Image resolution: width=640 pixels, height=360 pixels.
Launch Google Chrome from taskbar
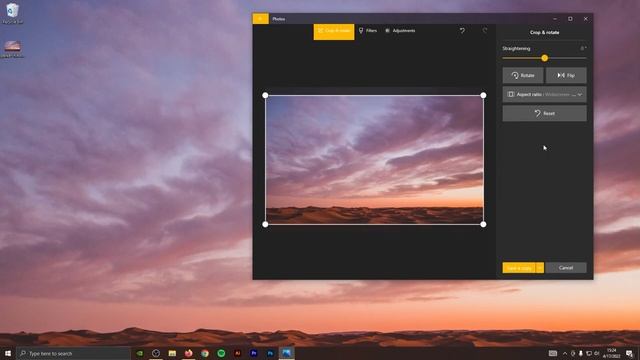(205, 353)
